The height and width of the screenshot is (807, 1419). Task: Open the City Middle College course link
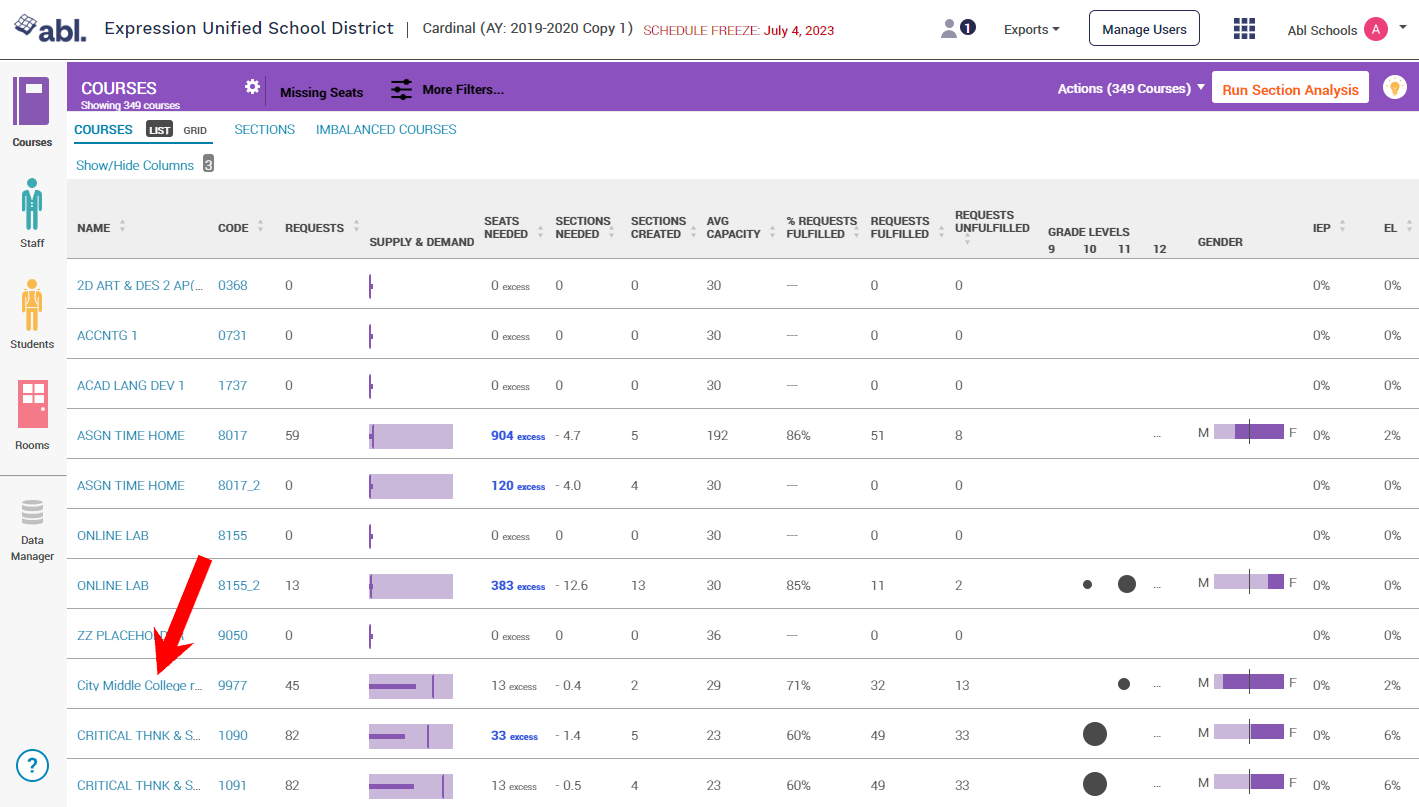click(x=139, y=686)
